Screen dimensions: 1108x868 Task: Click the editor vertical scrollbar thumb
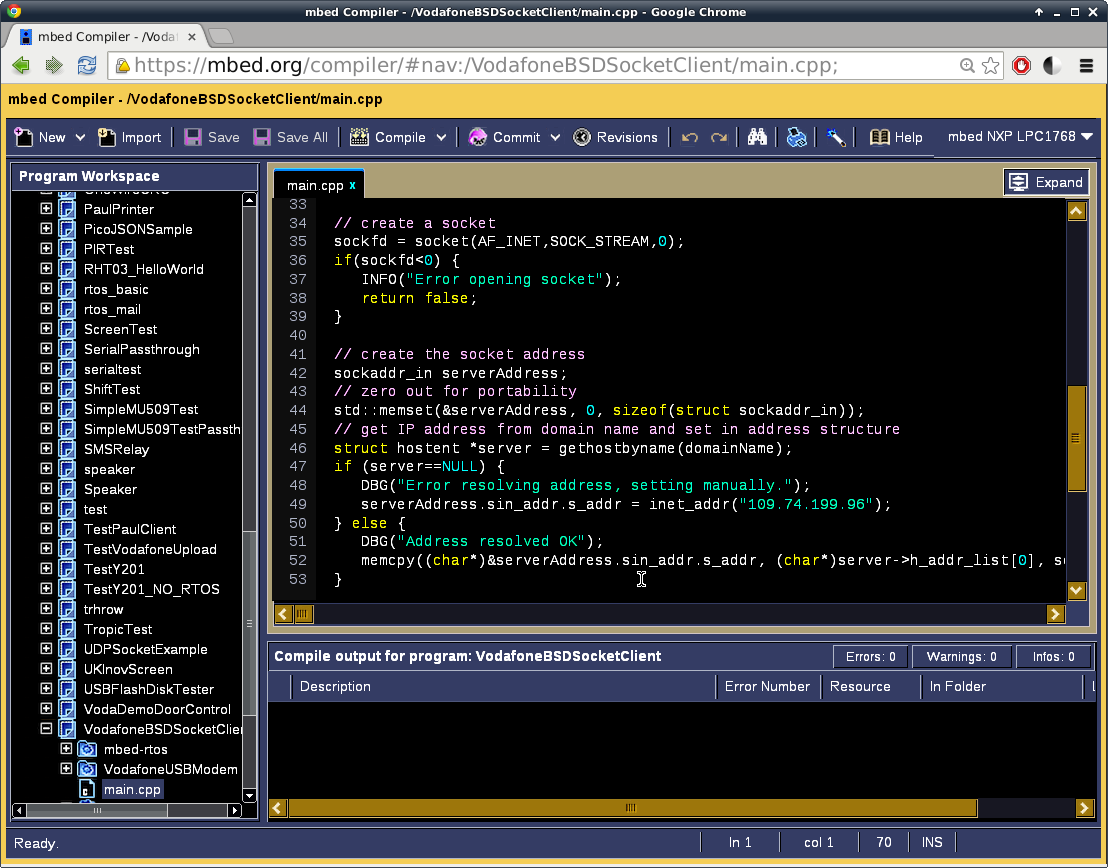1076,438
